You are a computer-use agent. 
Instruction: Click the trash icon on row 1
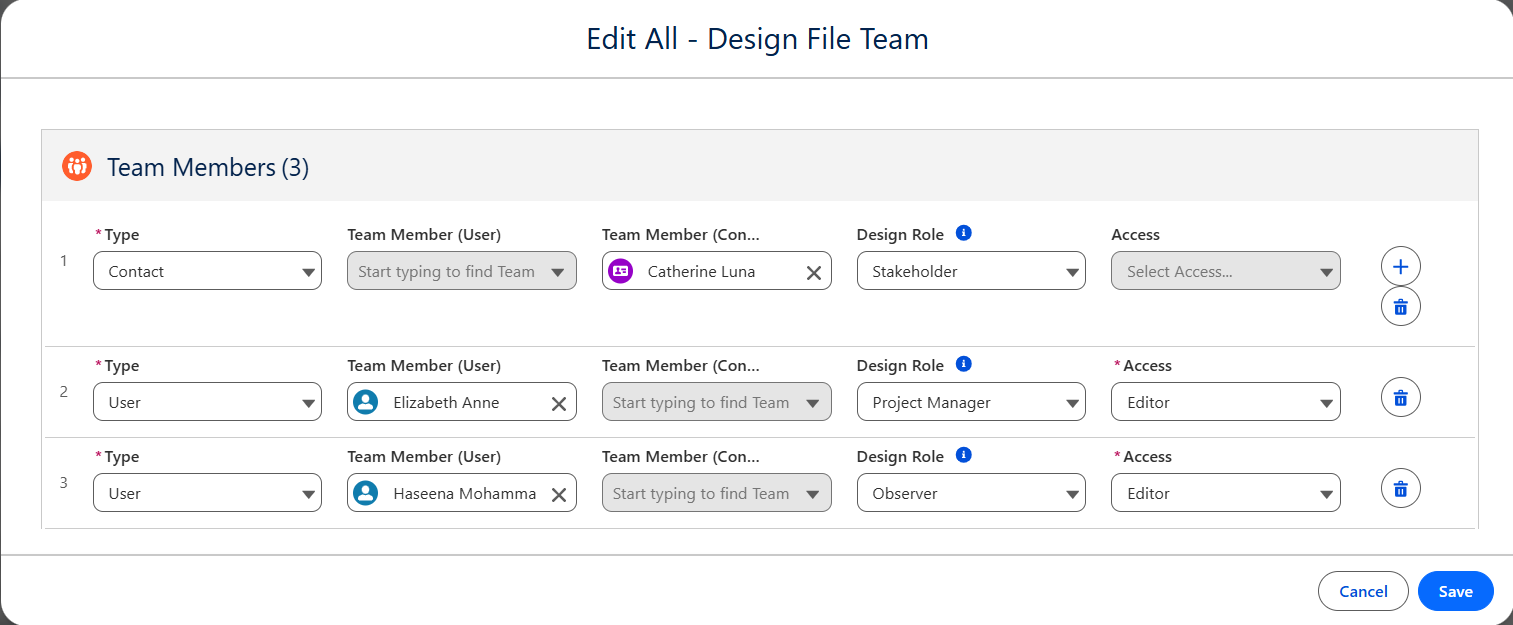1400,306
